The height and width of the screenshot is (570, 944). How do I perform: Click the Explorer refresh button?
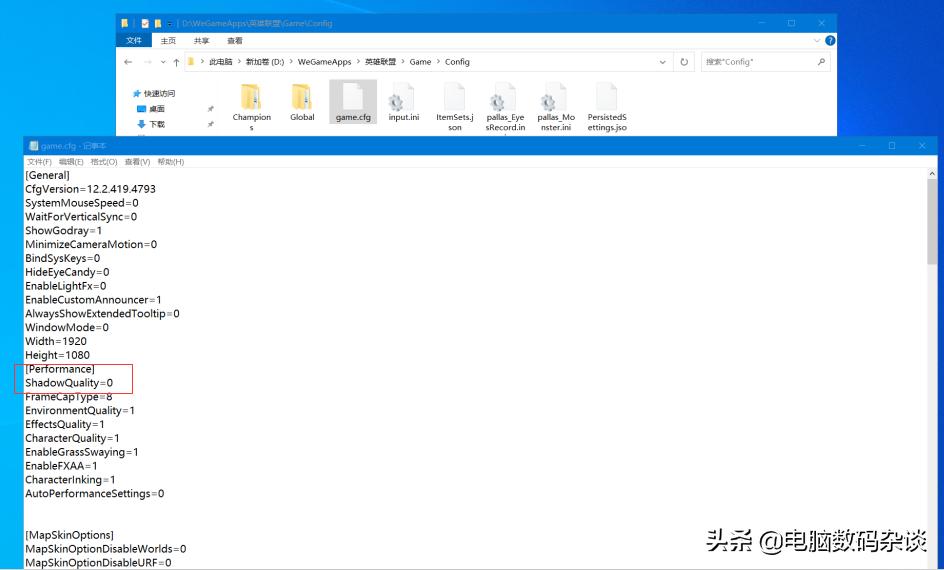[x=684, y=62]
